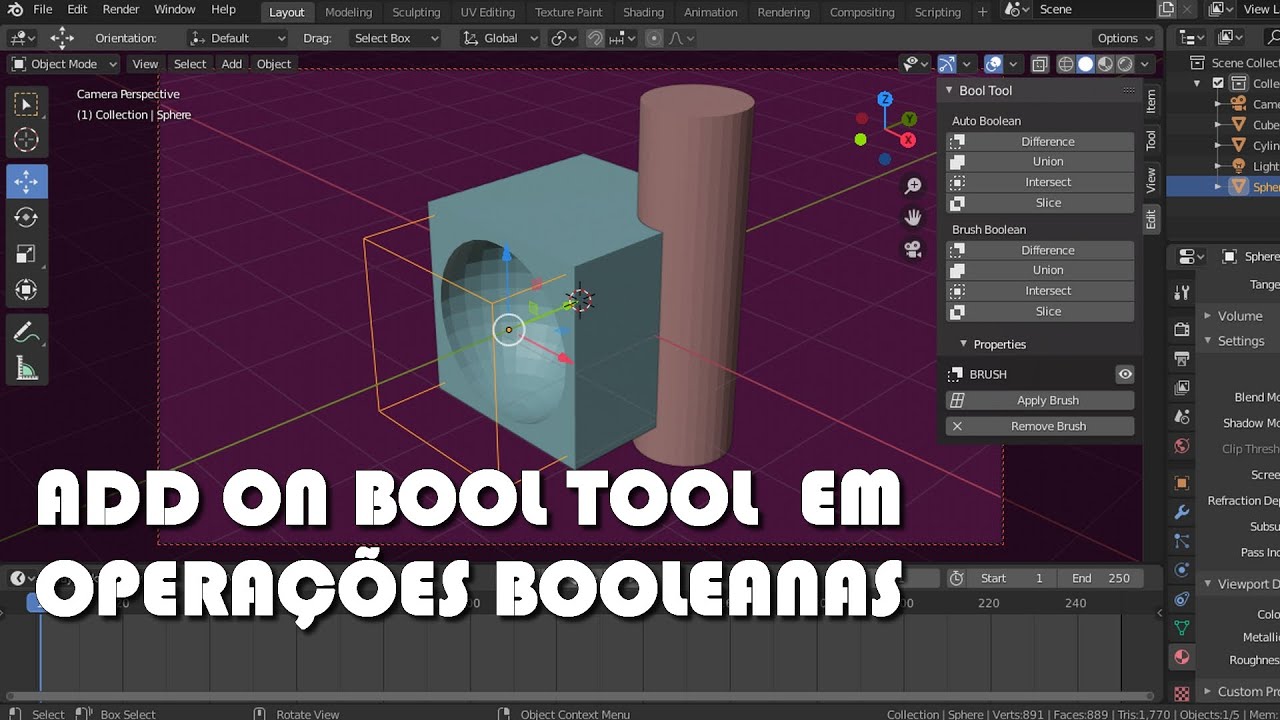Open the Render properties tab icon
Screen dimensions: 1280x720
click(1182, 330)
